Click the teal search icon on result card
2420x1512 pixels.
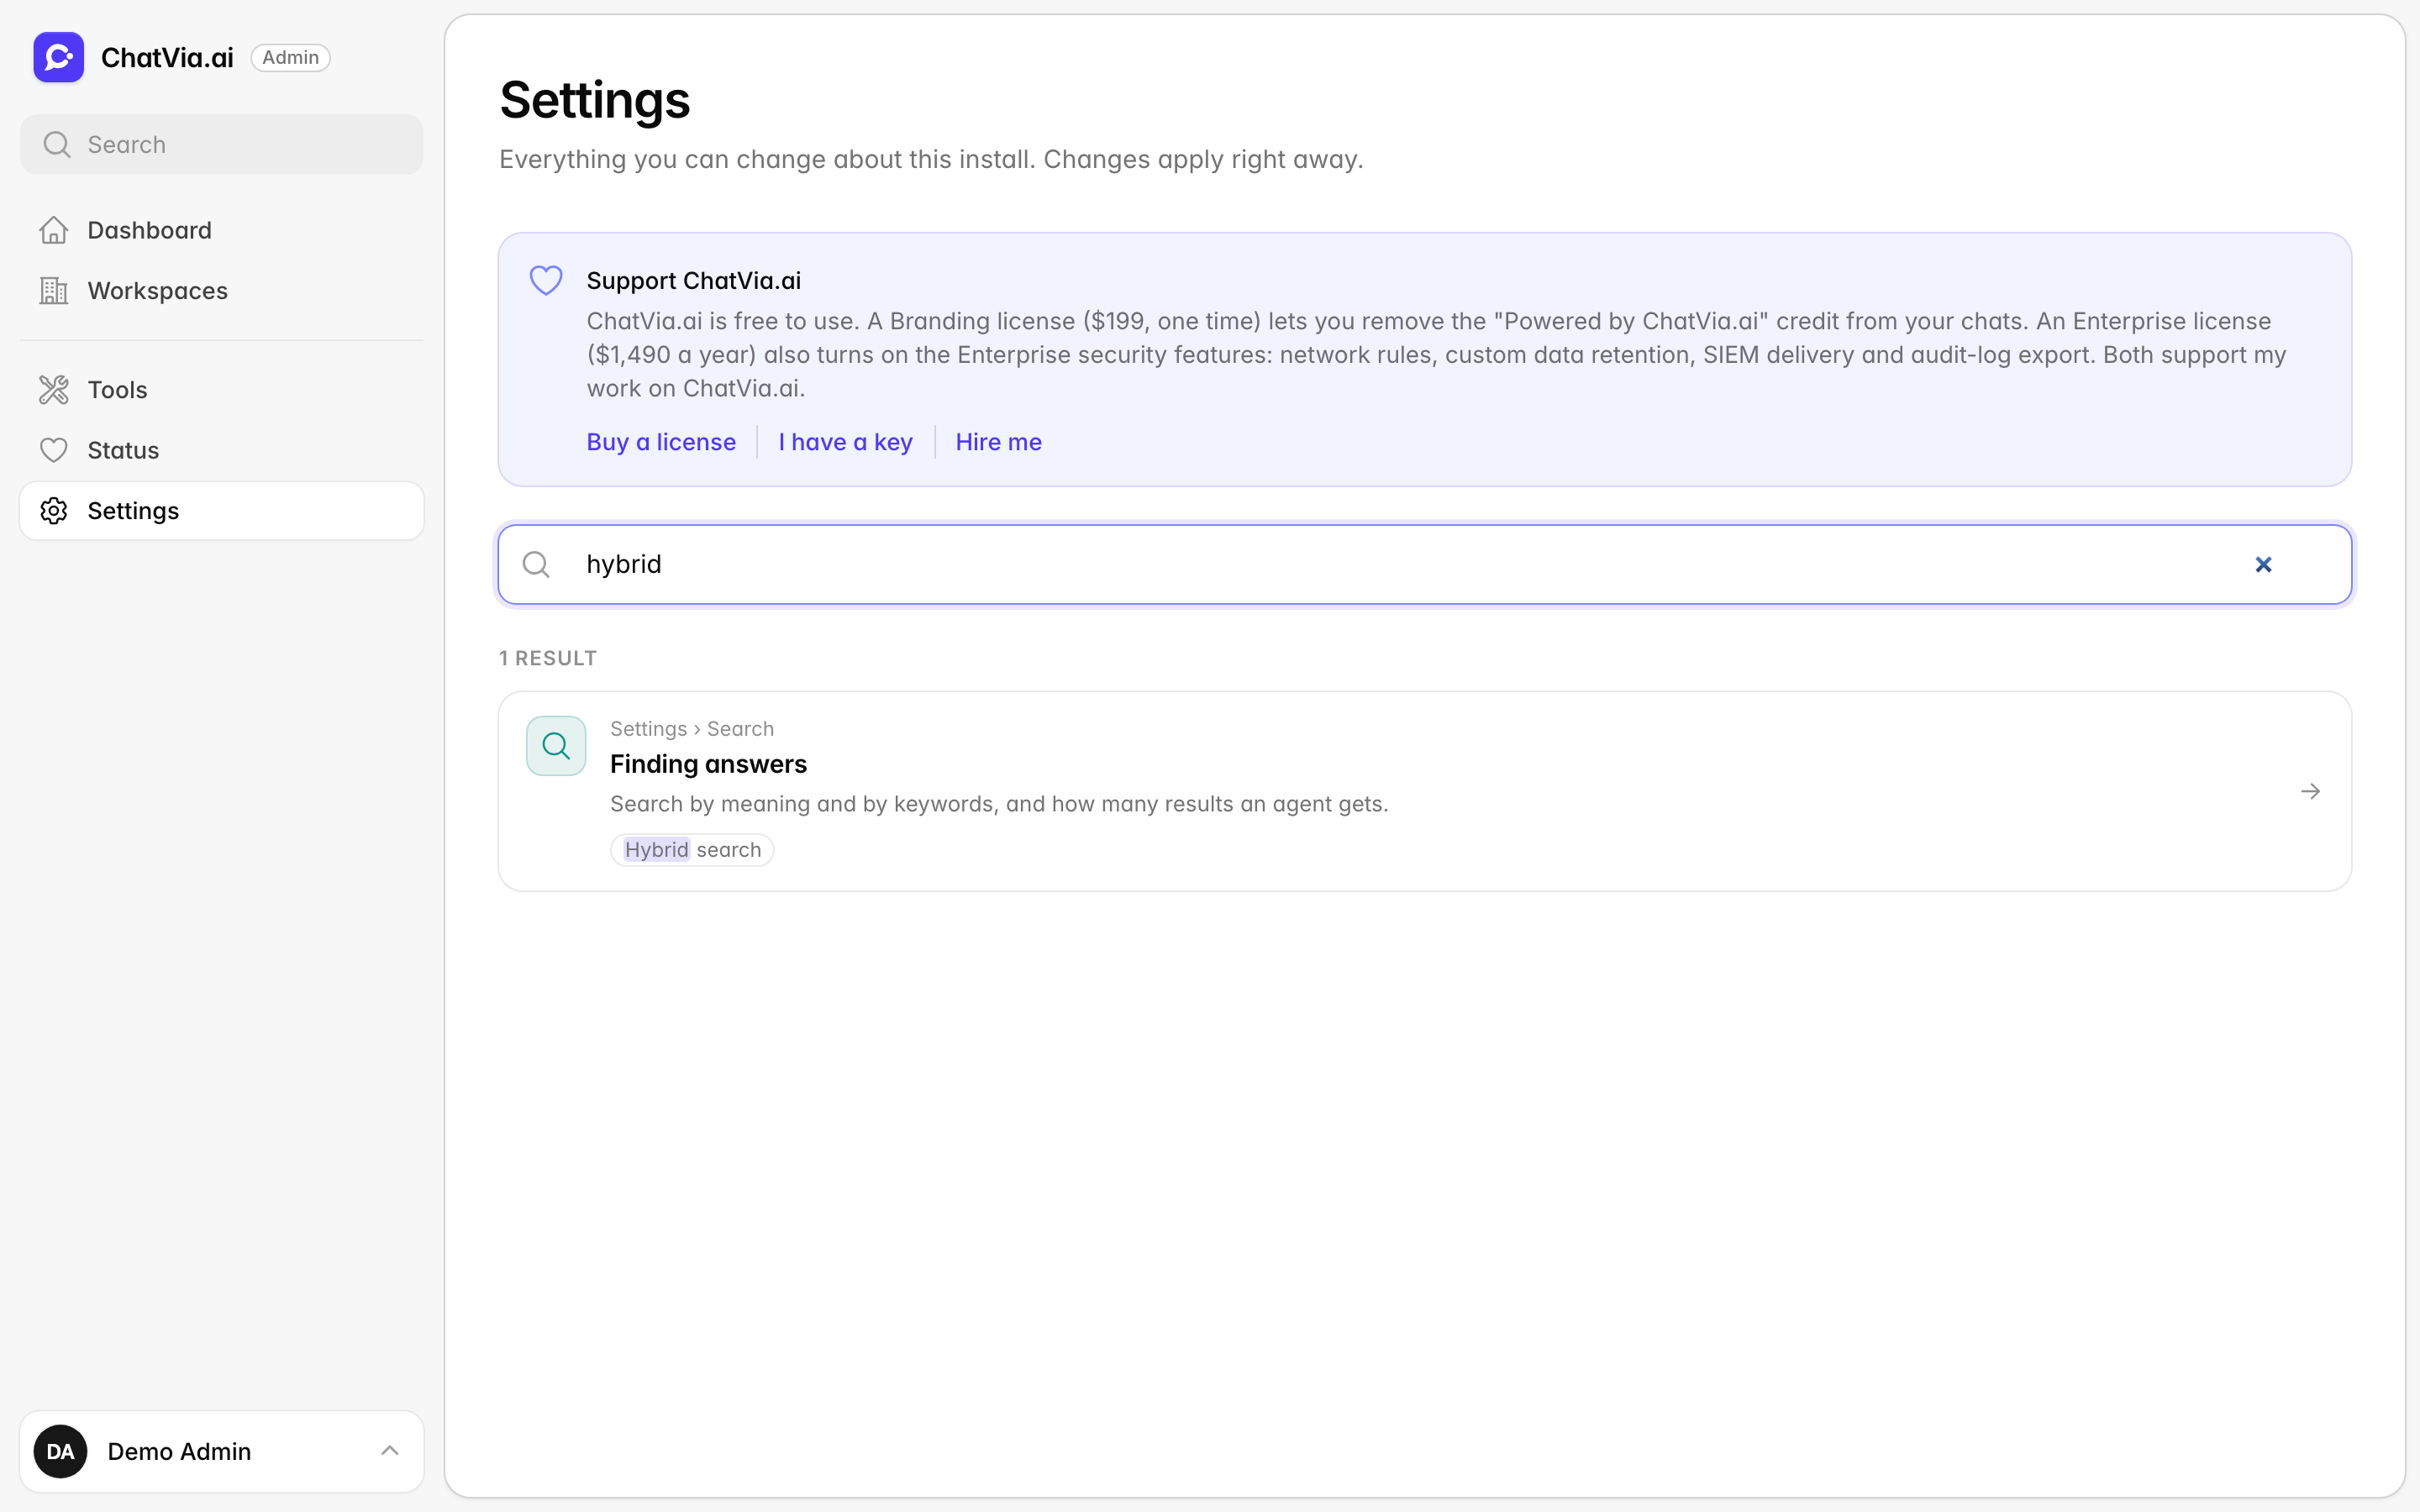[556, 746]
